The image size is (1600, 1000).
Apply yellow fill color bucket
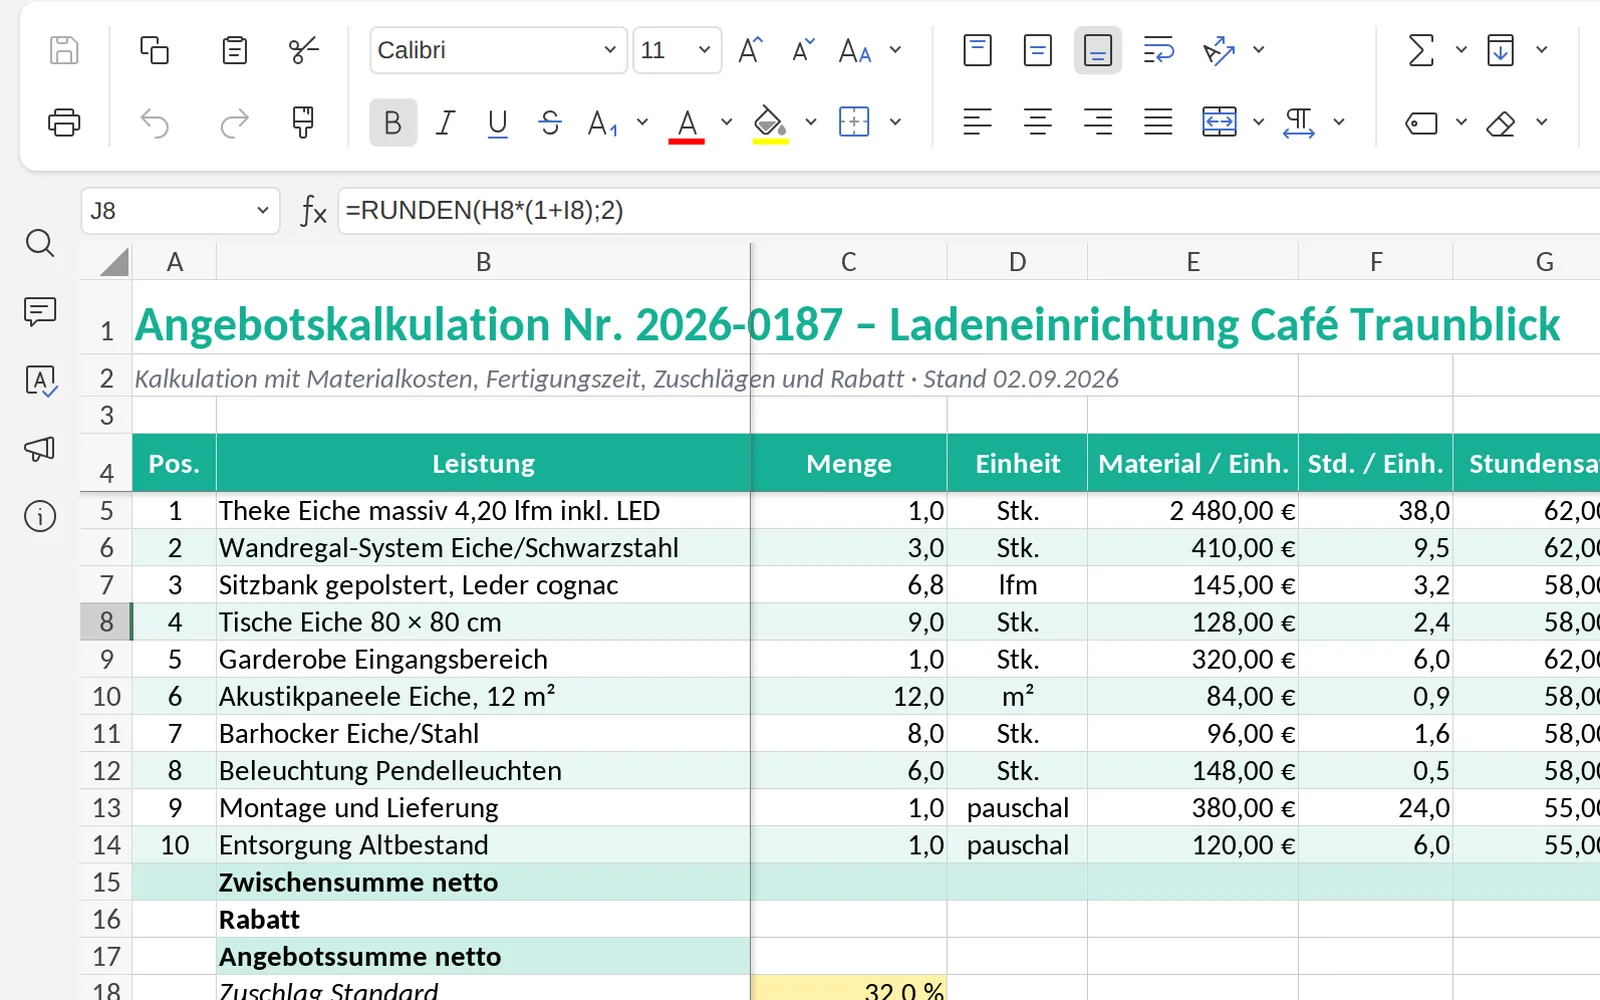tap(769, 124)
